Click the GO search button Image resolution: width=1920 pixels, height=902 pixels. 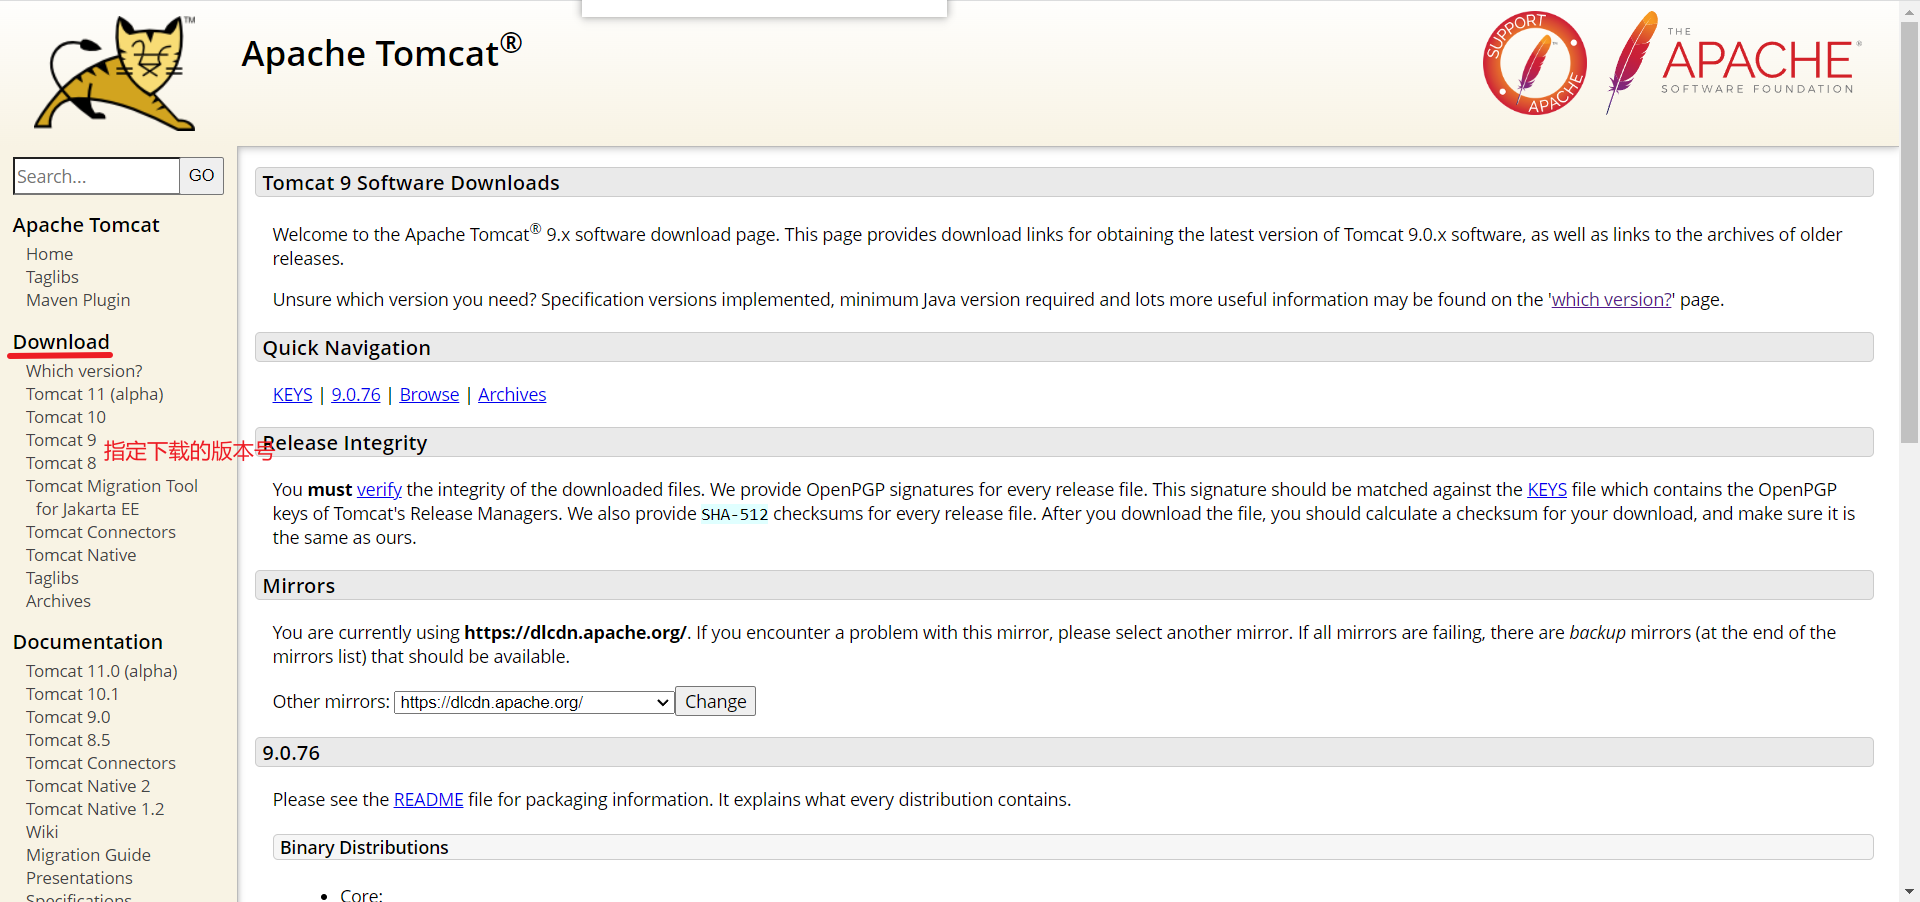coord(201,176)
